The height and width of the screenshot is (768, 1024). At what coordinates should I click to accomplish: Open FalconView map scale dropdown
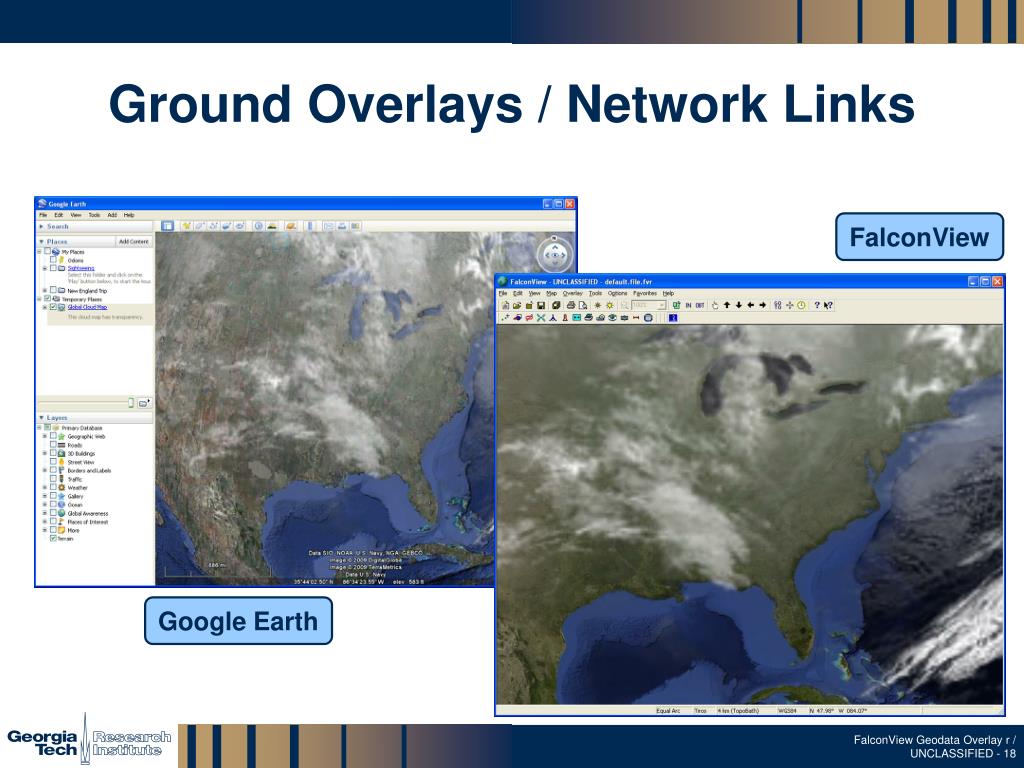coord(662,305)
